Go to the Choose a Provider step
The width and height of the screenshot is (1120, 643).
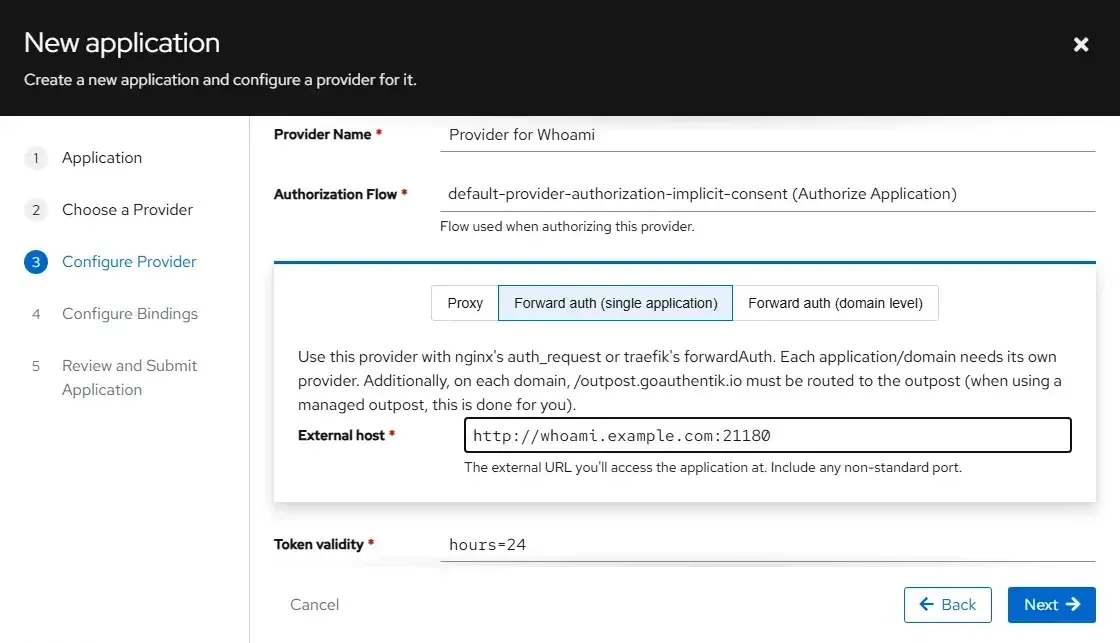click(x=127, y=210)
